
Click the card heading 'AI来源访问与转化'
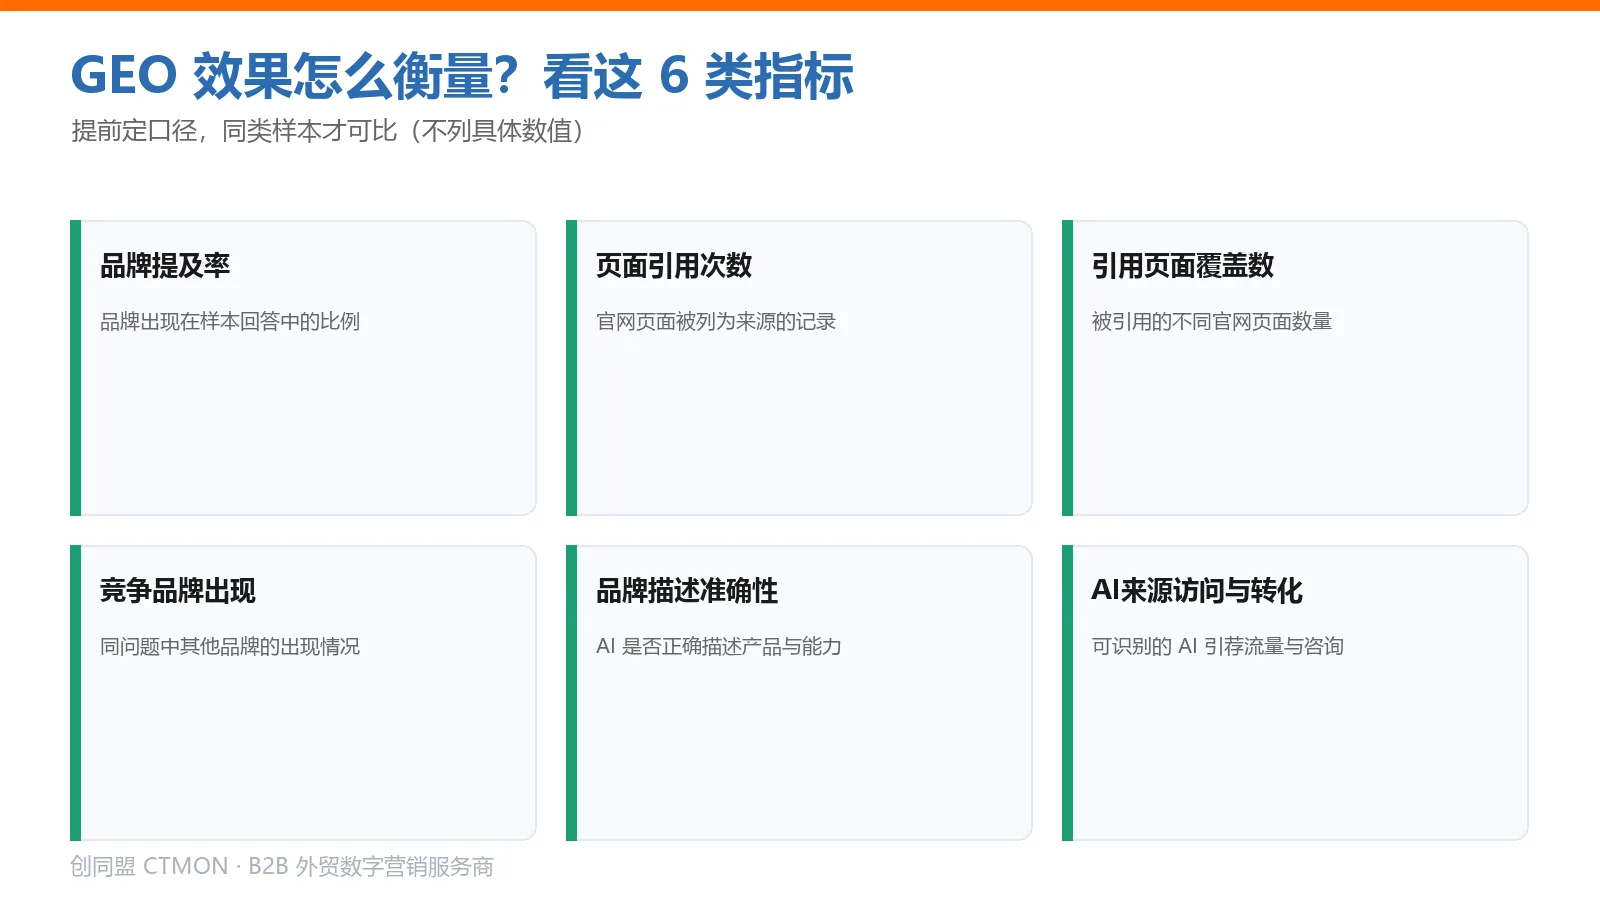[x=1197, y=591]
